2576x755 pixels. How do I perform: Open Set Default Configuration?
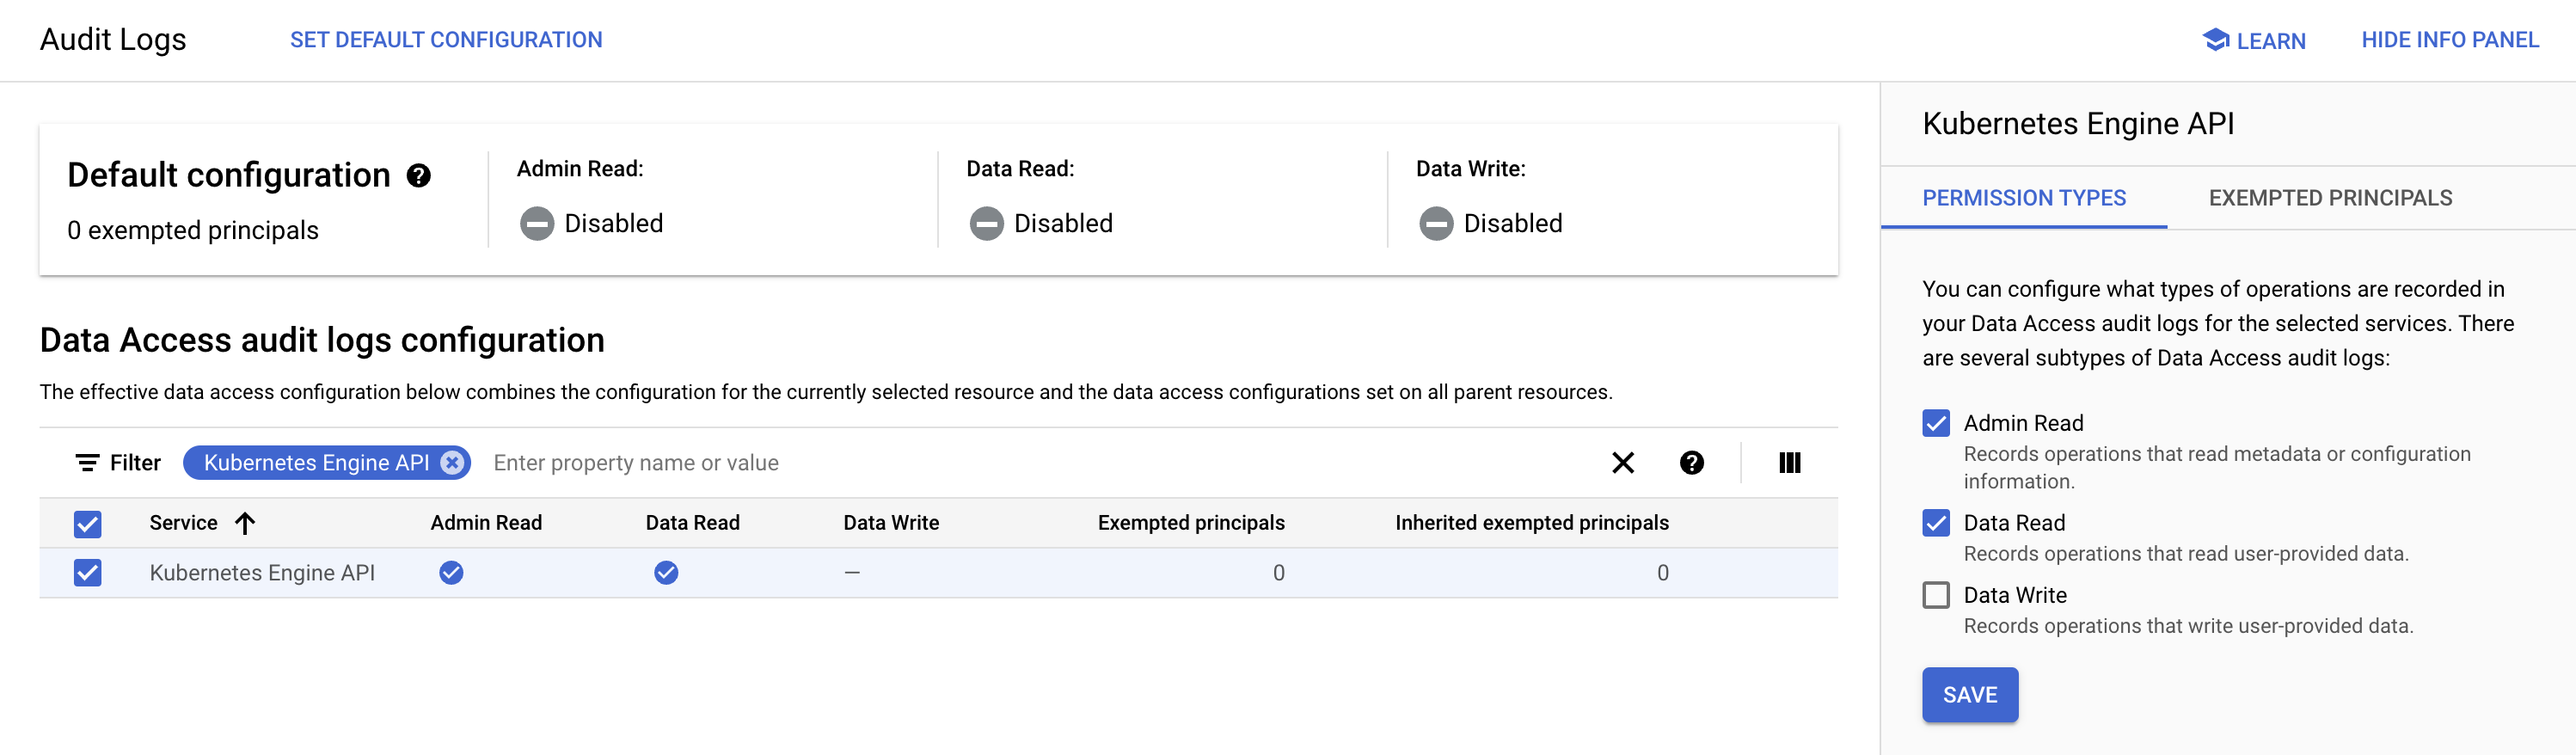point(446,40)
